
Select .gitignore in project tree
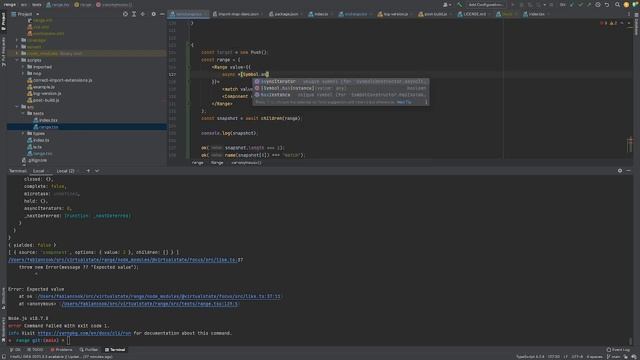click(37, 160)
